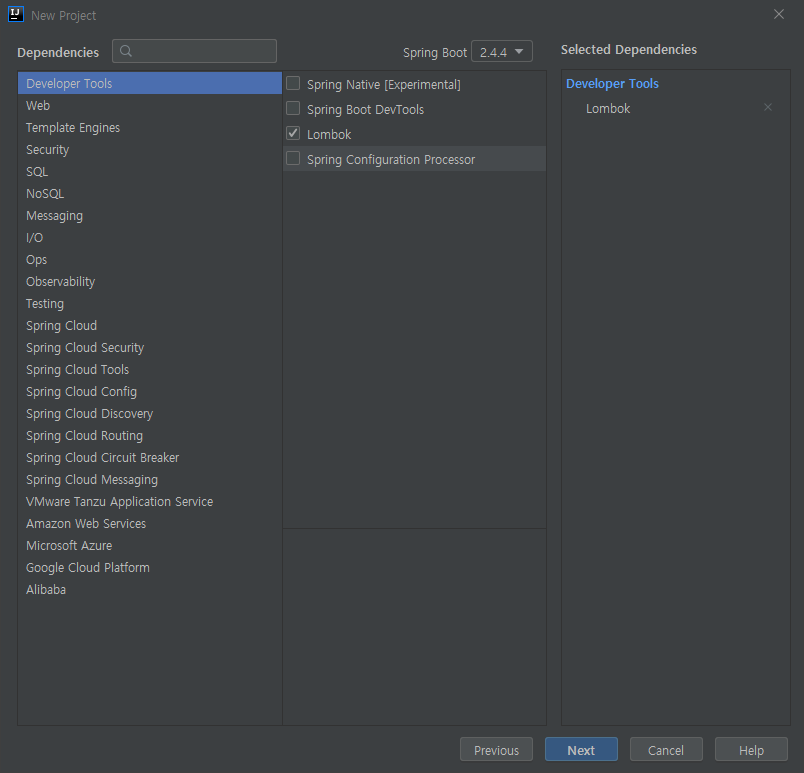The image size is (804, 773).
Task: Choose Spring Cloud Circuit Breaker category
Action: coord(150,458)
